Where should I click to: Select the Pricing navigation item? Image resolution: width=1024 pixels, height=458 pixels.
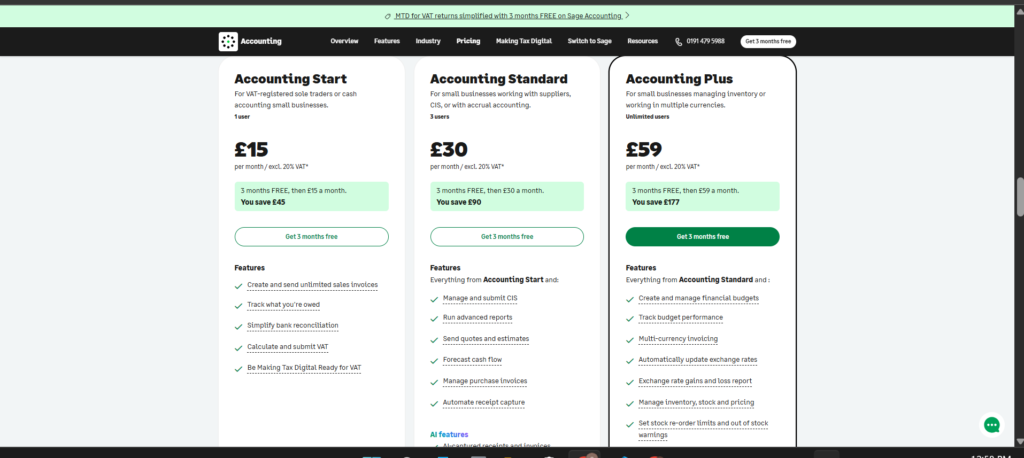point(468,41)
